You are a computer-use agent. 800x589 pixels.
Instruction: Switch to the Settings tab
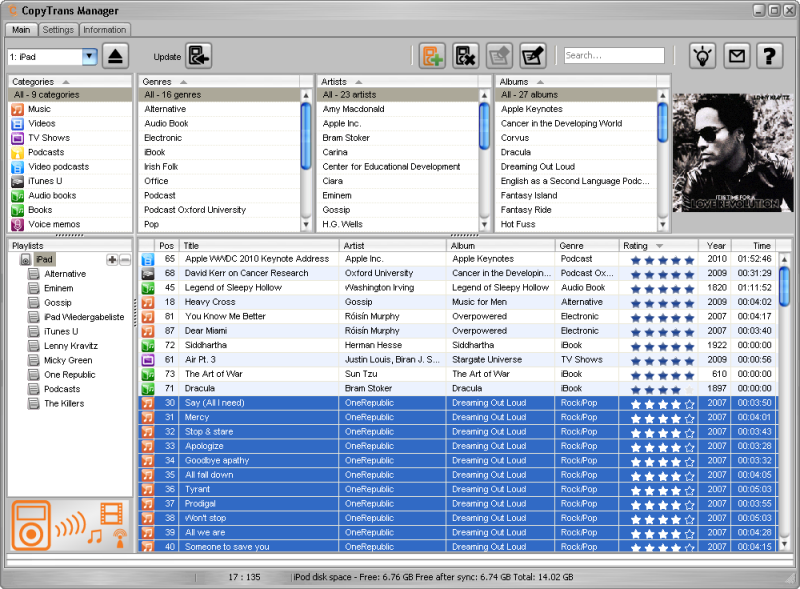coord(58,30)
